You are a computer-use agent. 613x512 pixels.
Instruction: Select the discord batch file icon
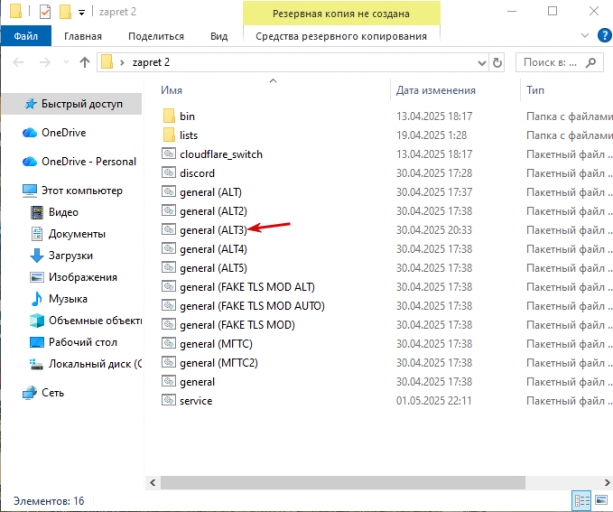pos(168,172)
